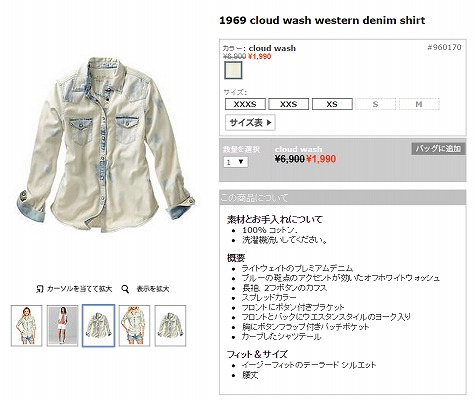Click the 表示を拡大 enlarge view link
Viewport: 476px width, 400px height.
pyautogui.click(x=153, y=289)
